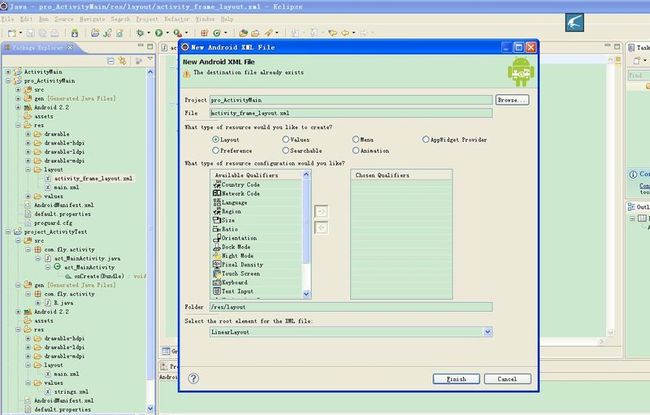The height and width of the screenshot is (415, 650).
Task: Click Collapse All icon in Package Explorer
Action: tap(111, 61)
